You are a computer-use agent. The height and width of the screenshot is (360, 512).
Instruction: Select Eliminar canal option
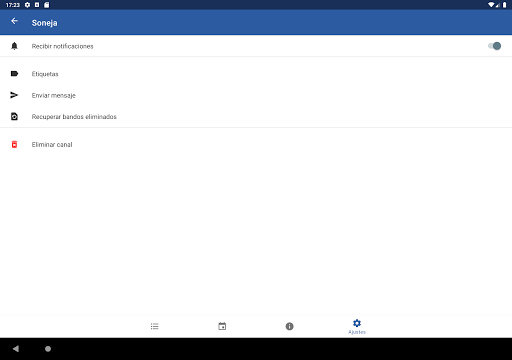[x=256, y=145]
